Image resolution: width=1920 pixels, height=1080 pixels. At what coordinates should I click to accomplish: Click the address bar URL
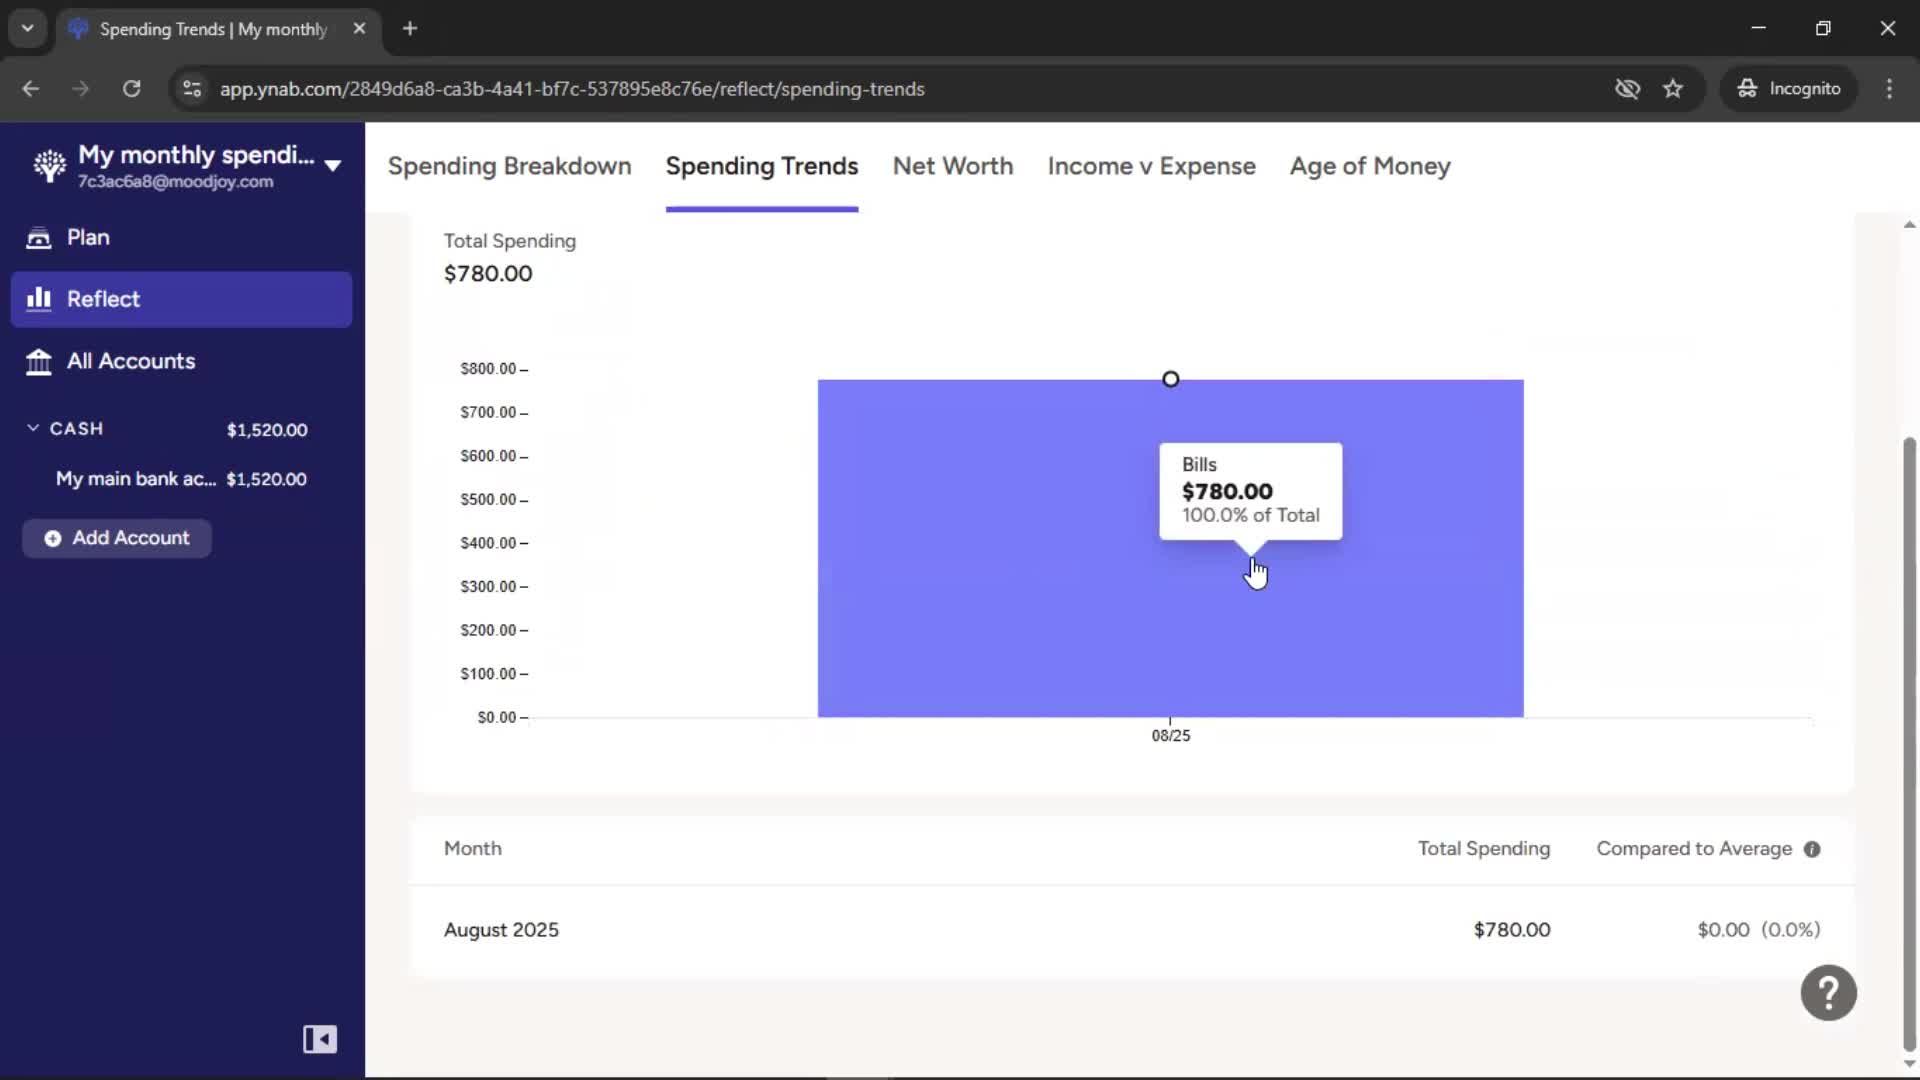point(572,89)
